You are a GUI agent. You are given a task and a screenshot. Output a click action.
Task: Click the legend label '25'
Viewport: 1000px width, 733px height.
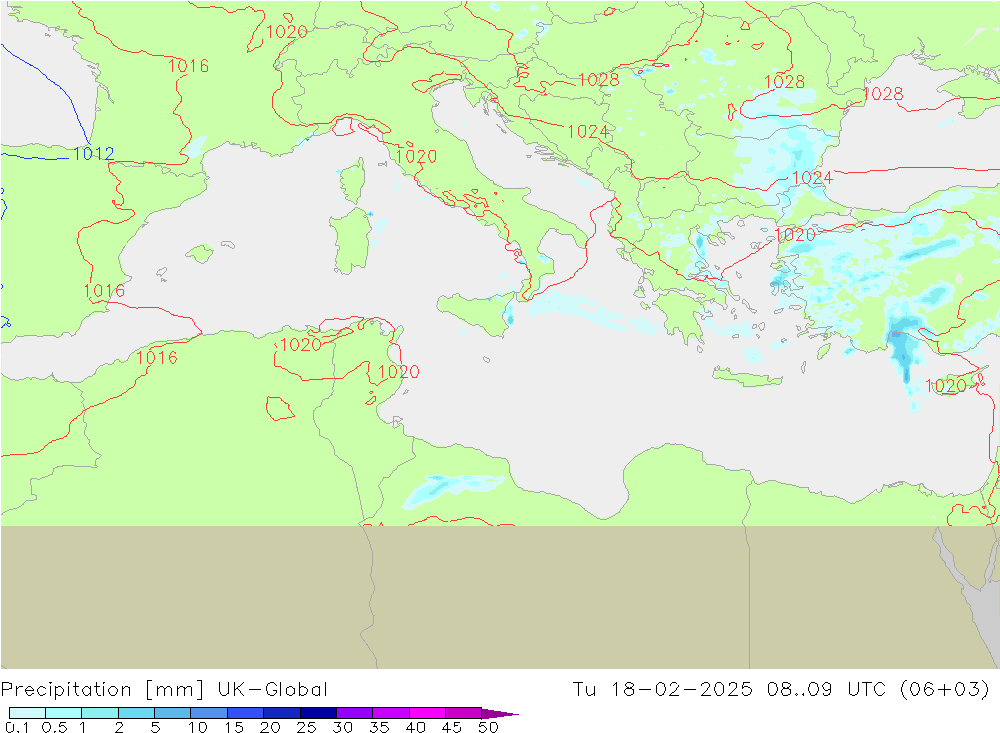pyautogui.click(x=307, y=727)
